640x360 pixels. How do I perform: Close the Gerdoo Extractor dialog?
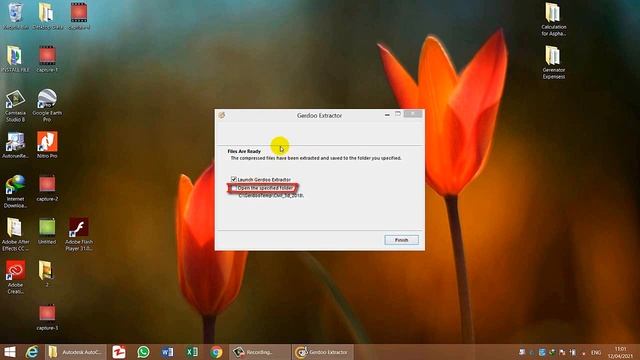(413, 114)
